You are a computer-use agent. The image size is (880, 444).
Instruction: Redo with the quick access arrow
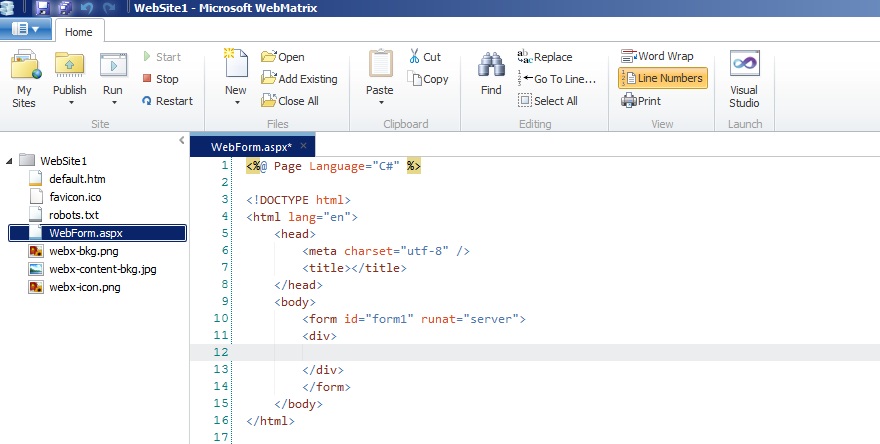[109, 8]
